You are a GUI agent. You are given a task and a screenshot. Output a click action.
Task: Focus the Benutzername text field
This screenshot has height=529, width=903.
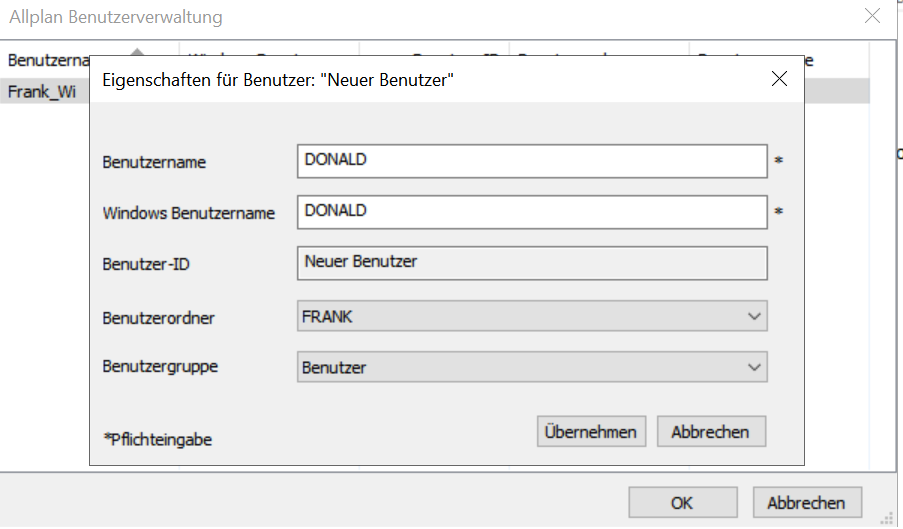point(532,160)
